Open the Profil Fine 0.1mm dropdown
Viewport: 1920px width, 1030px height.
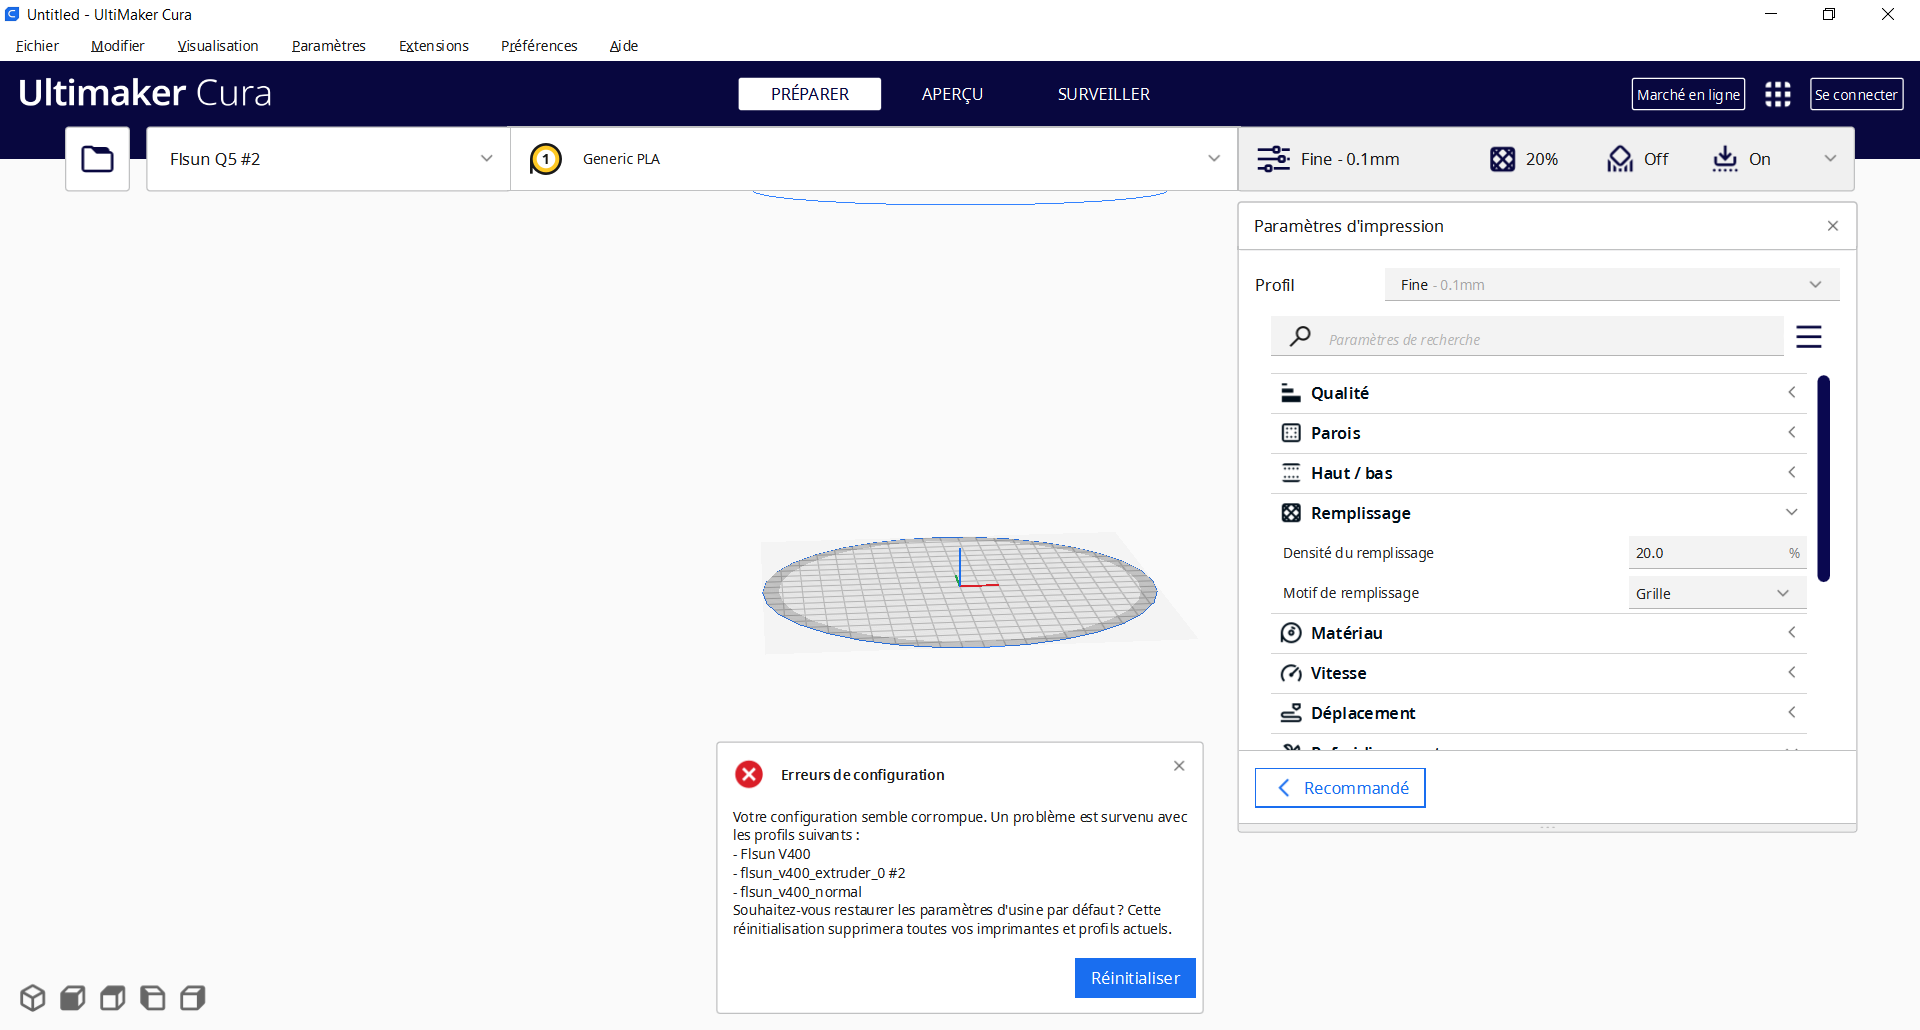pos(1612,285)
